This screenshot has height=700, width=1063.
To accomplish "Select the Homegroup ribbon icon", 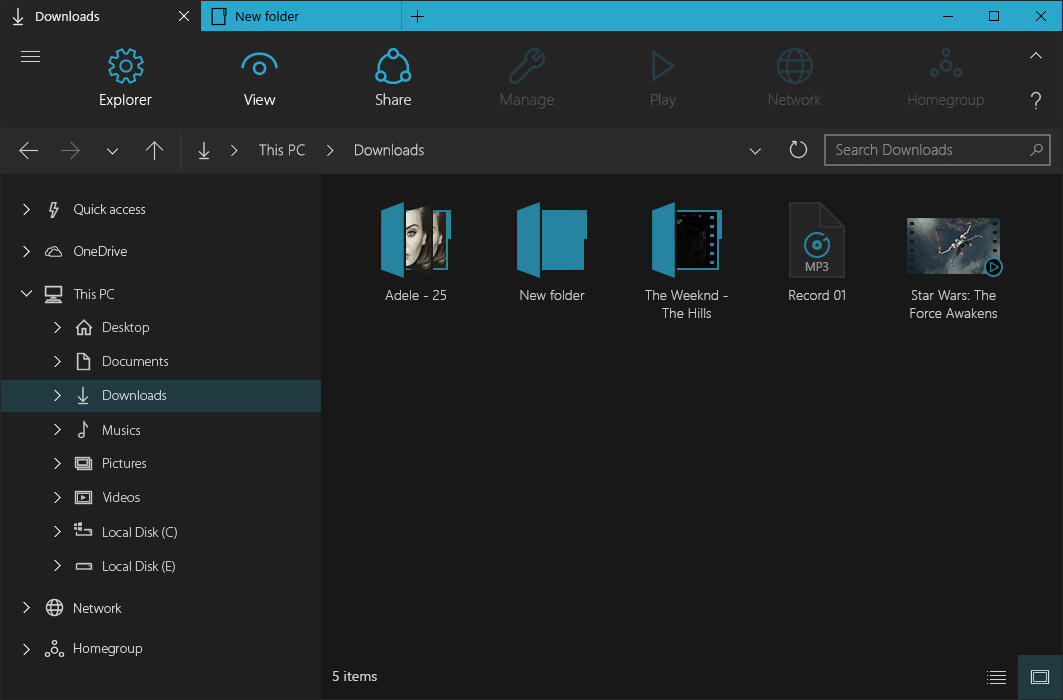I will [945, 64].
